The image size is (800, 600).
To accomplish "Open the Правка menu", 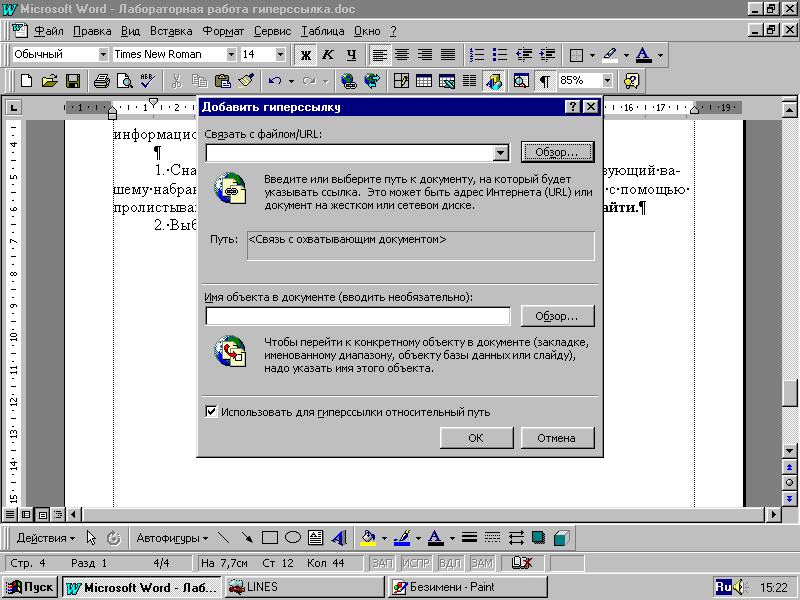I will [x=92, y=31].
